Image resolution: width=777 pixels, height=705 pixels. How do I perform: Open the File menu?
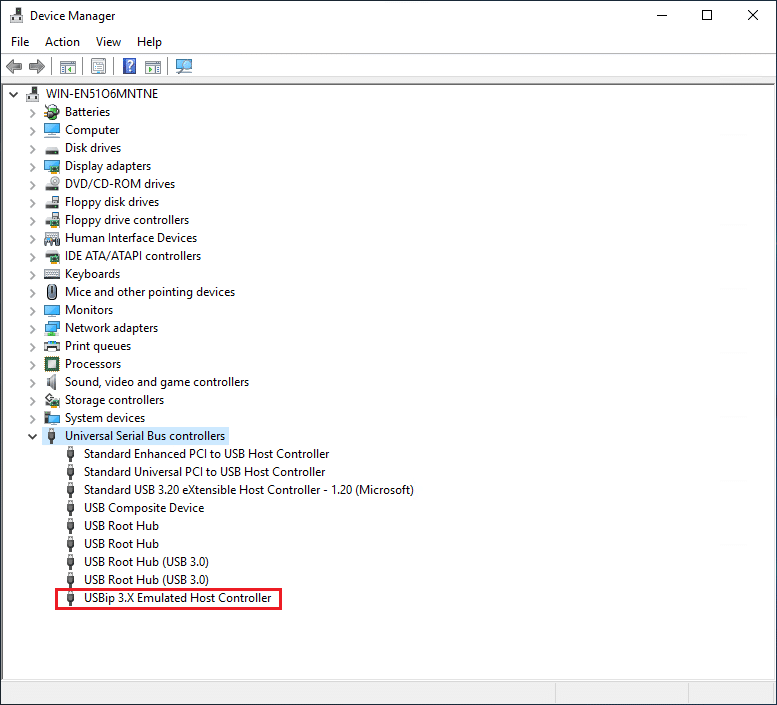pyautogui.click(x=20, y=42)
